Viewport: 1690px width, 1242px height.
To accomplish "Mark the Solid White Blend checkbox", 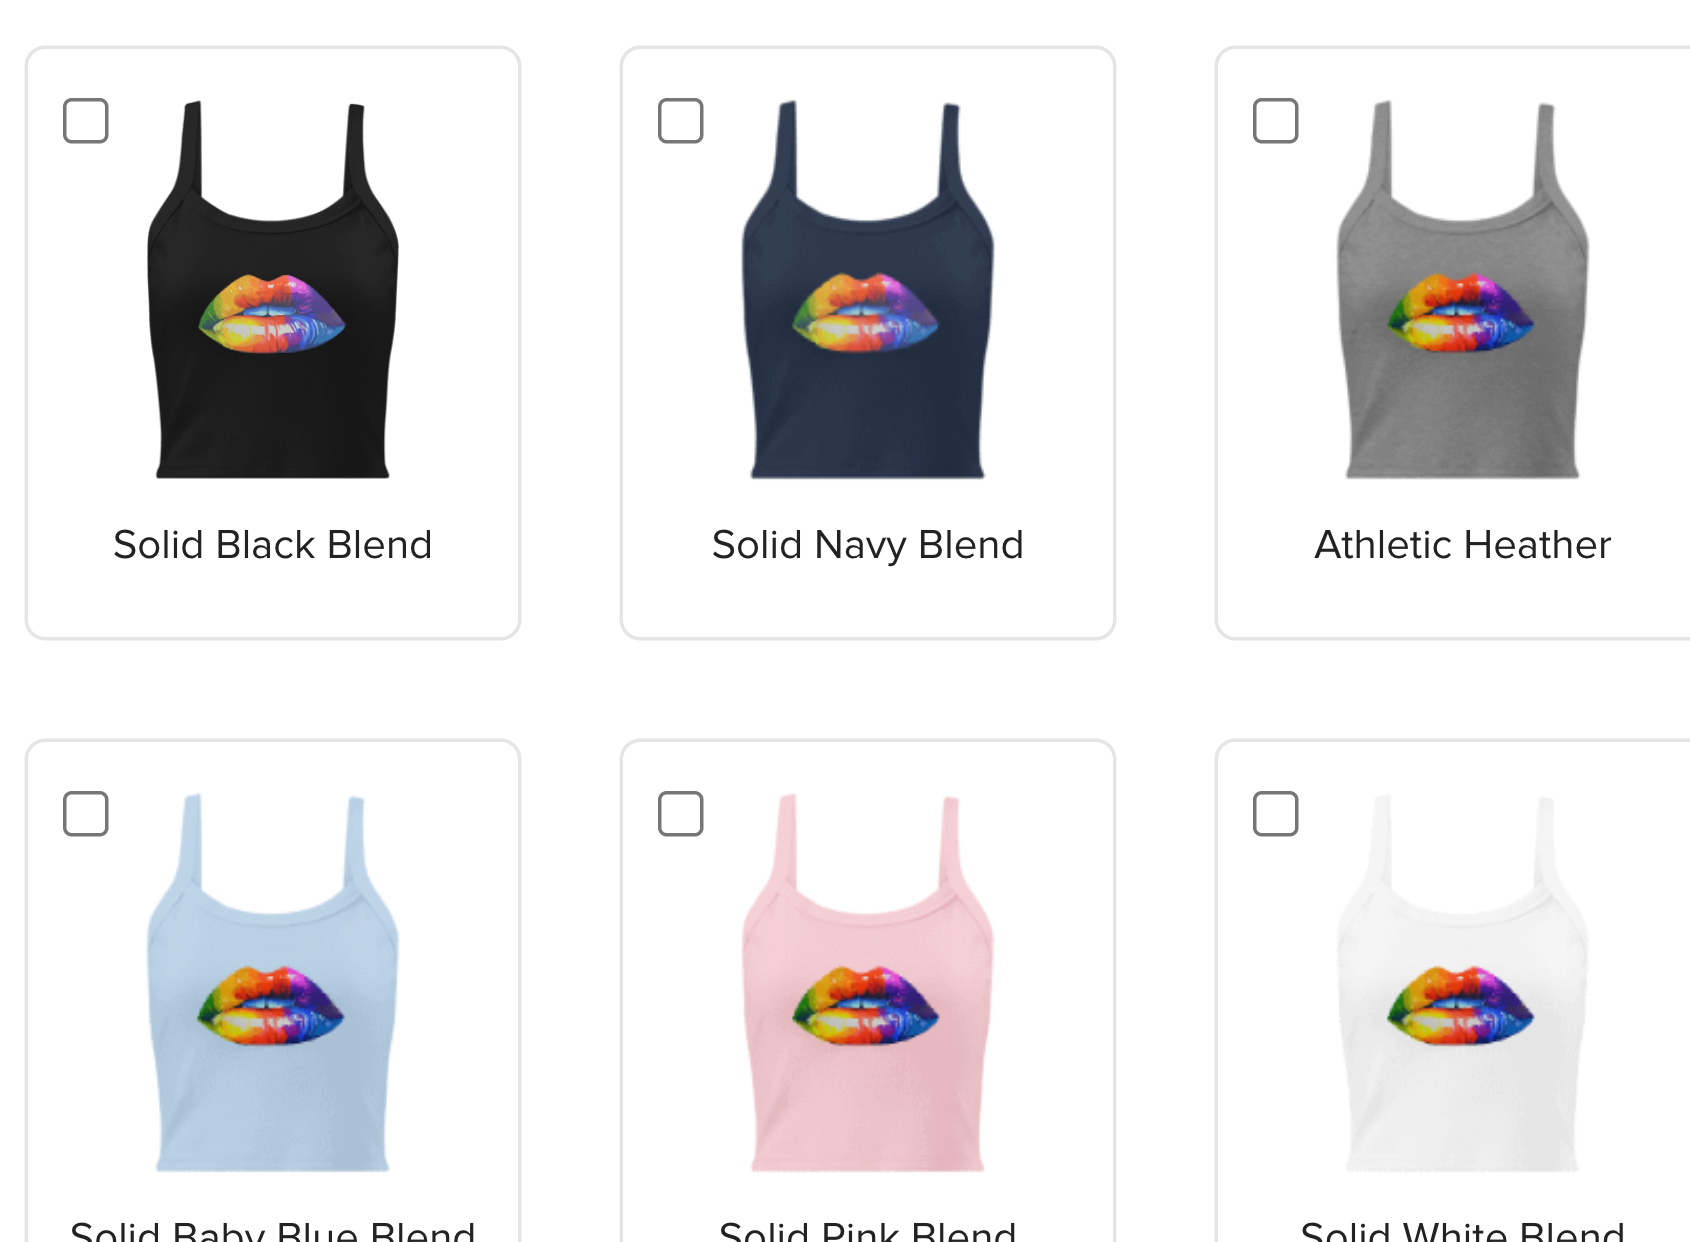I will click(x=1276, y=814).
